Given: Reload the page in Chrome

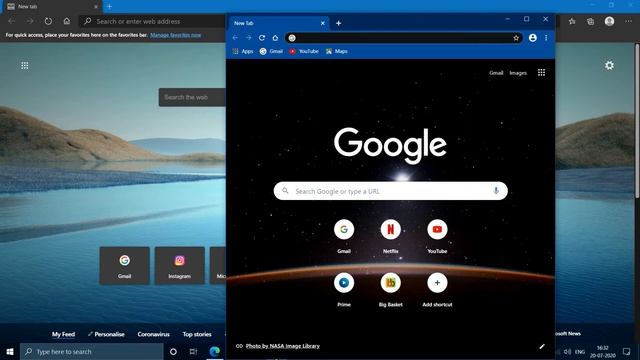Looking at the screenshot, I should point(262,38).
